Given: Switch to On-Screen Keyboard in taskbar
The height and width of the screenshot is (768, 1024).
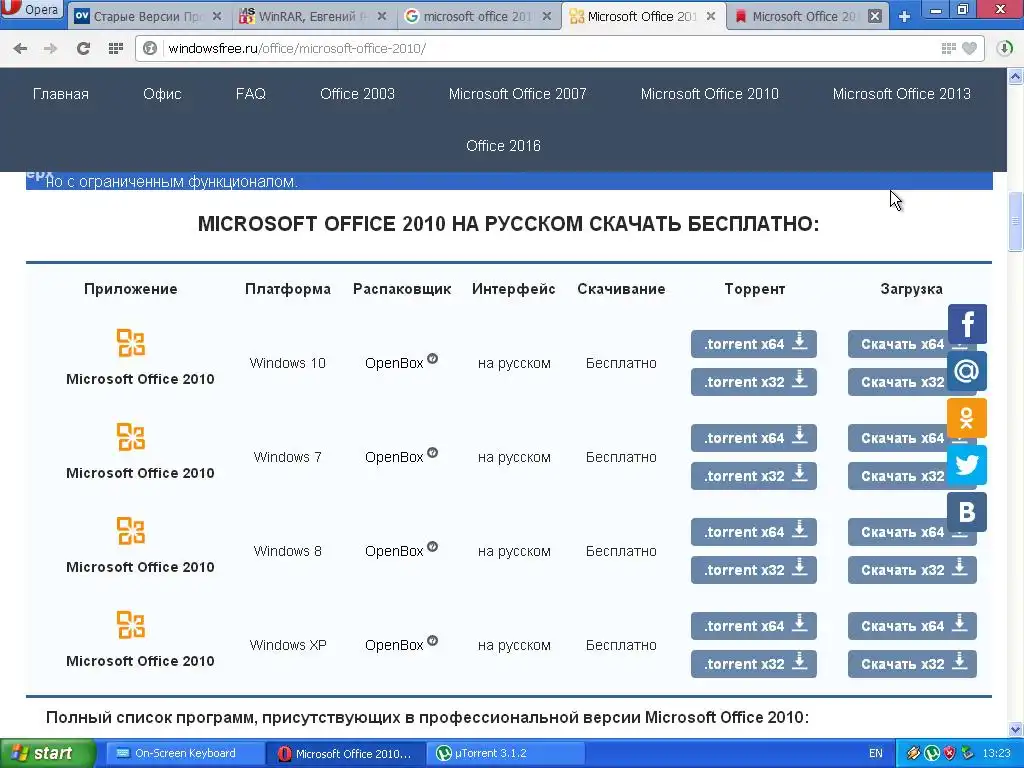Looking at the screenshot, I should (185, 754).
